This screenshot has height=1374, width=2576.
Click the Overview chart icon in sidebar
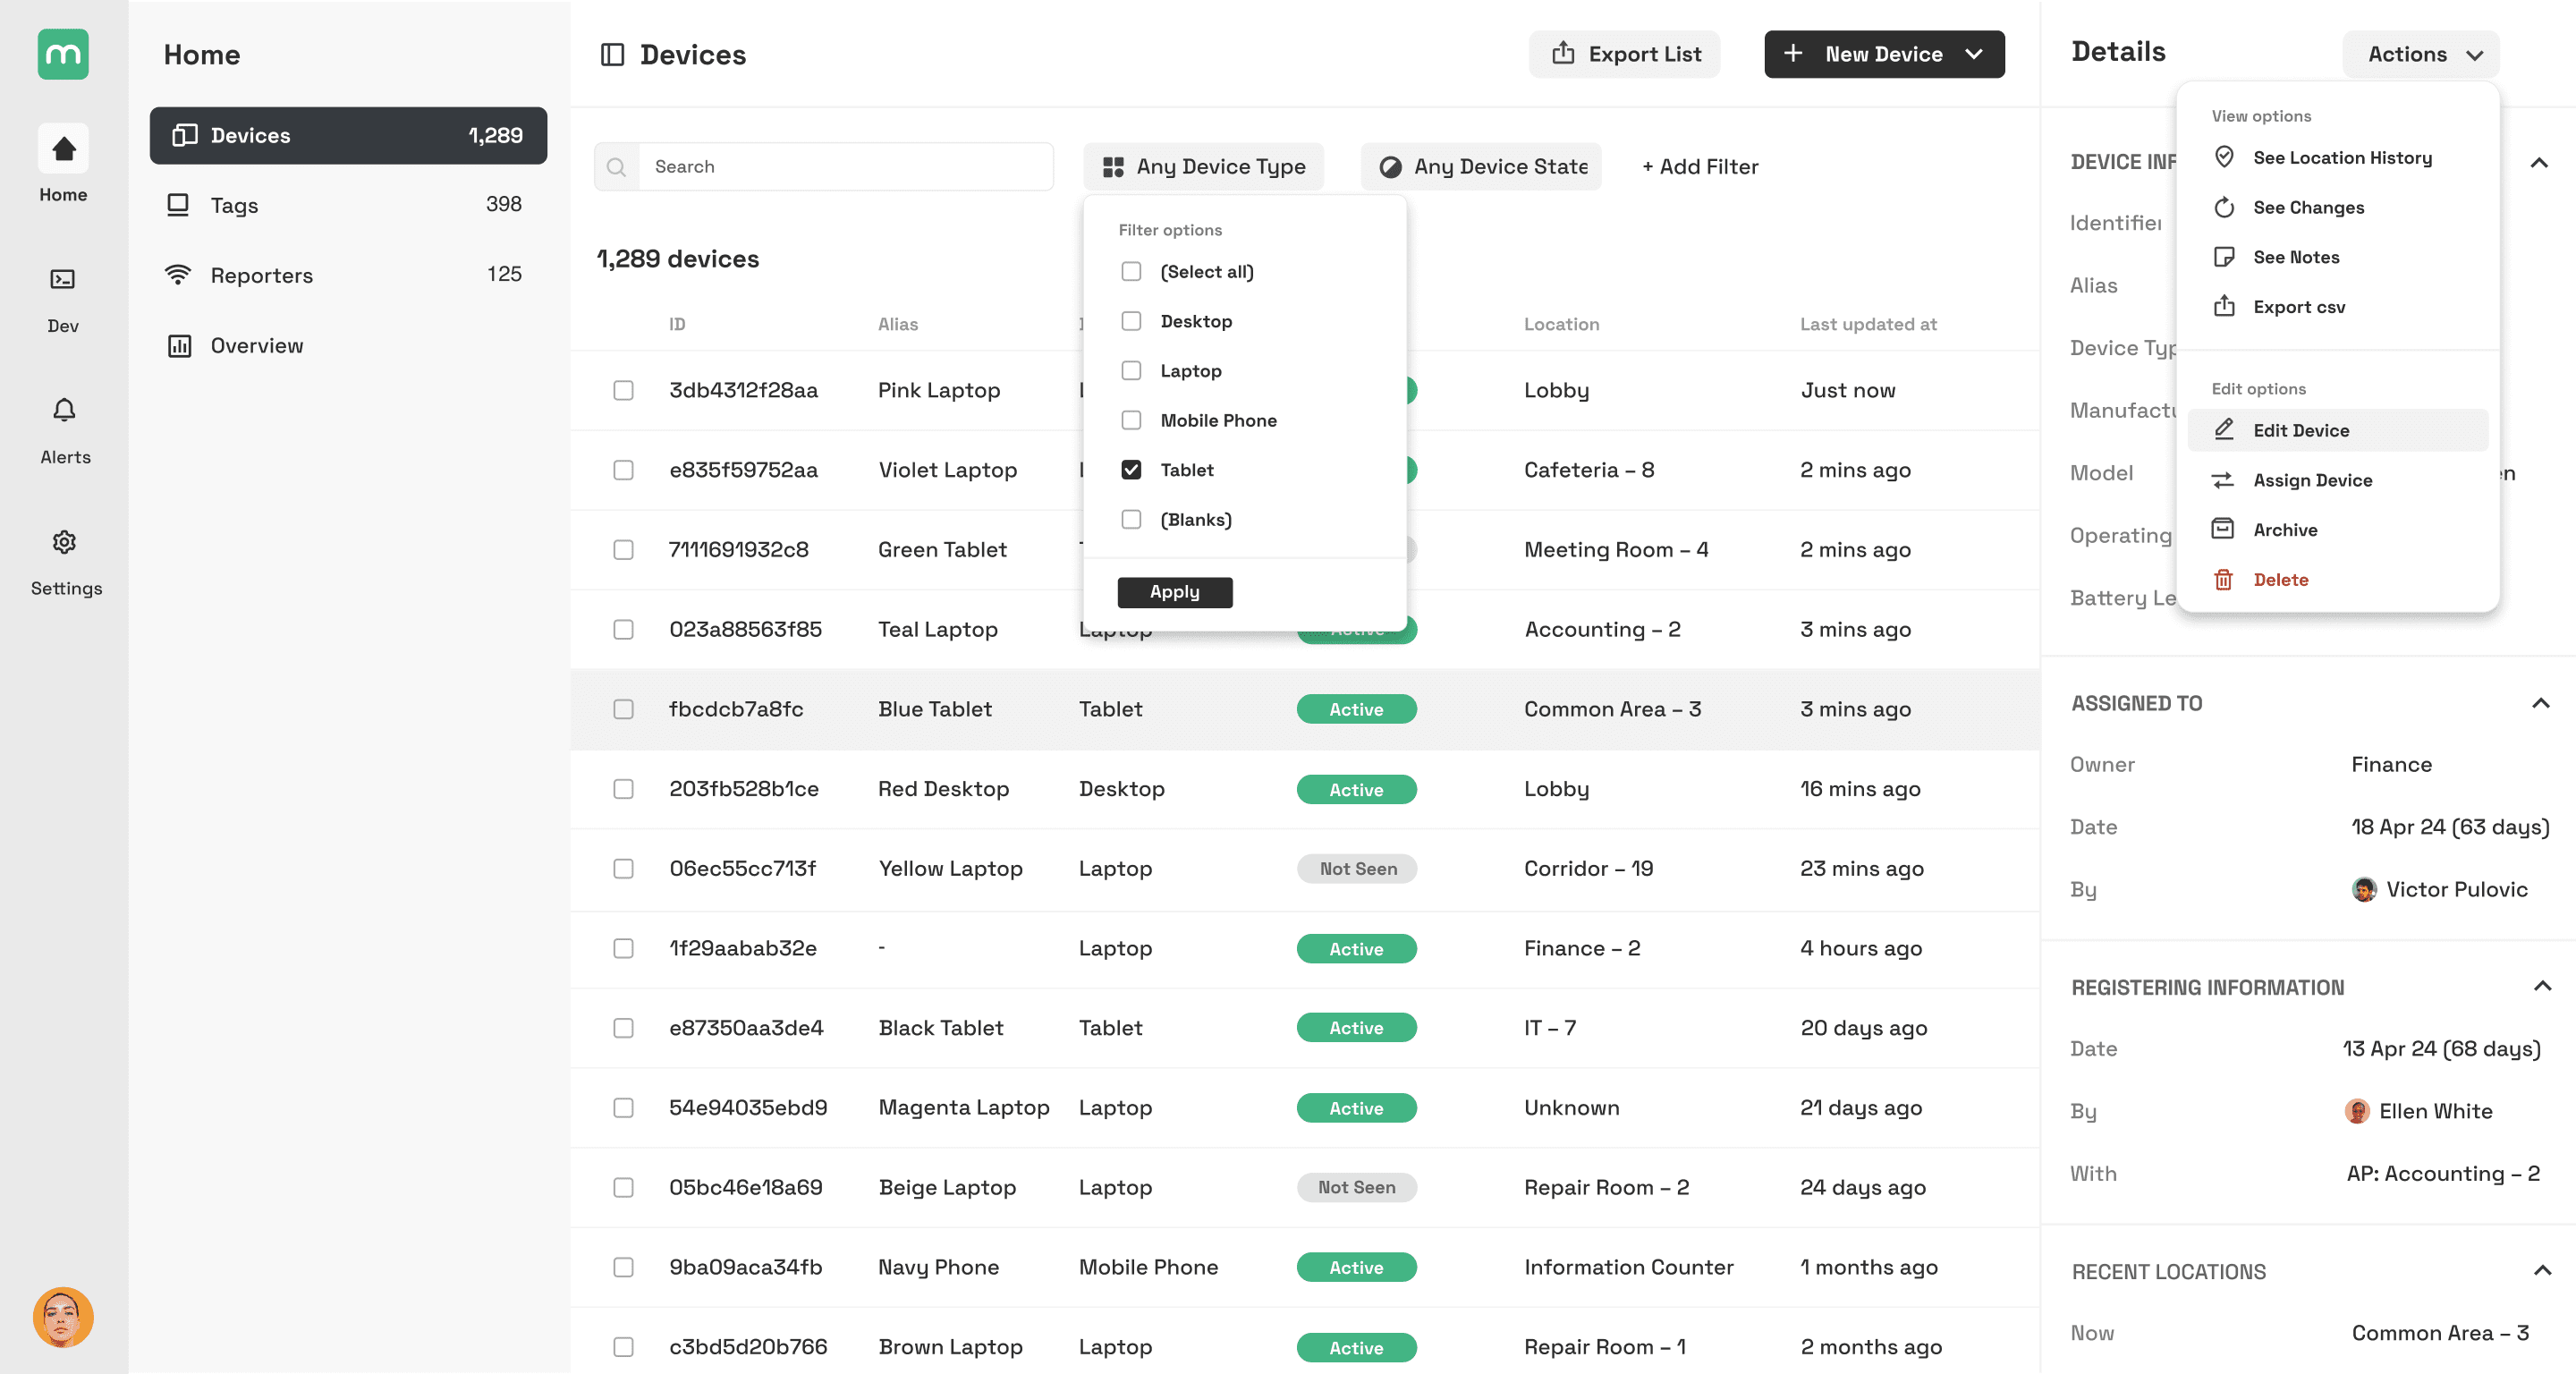coord(179,346)
